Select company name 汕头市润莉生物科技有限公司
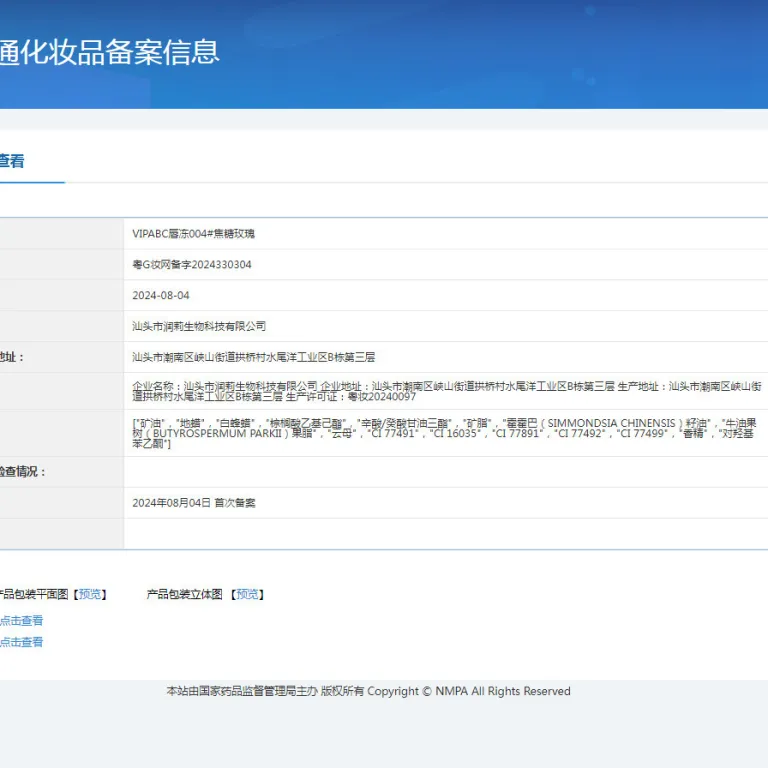The image size is (768, 768). tap(199, 326)
